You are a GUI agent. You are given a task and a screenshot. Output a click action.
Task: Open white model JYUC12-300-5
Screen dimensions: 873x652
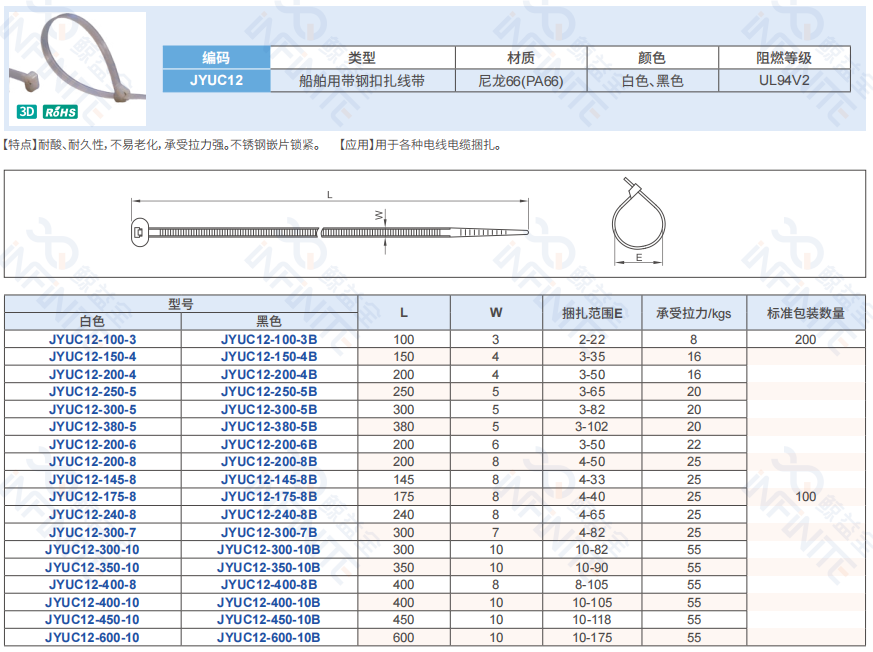[x=92, y=409]
